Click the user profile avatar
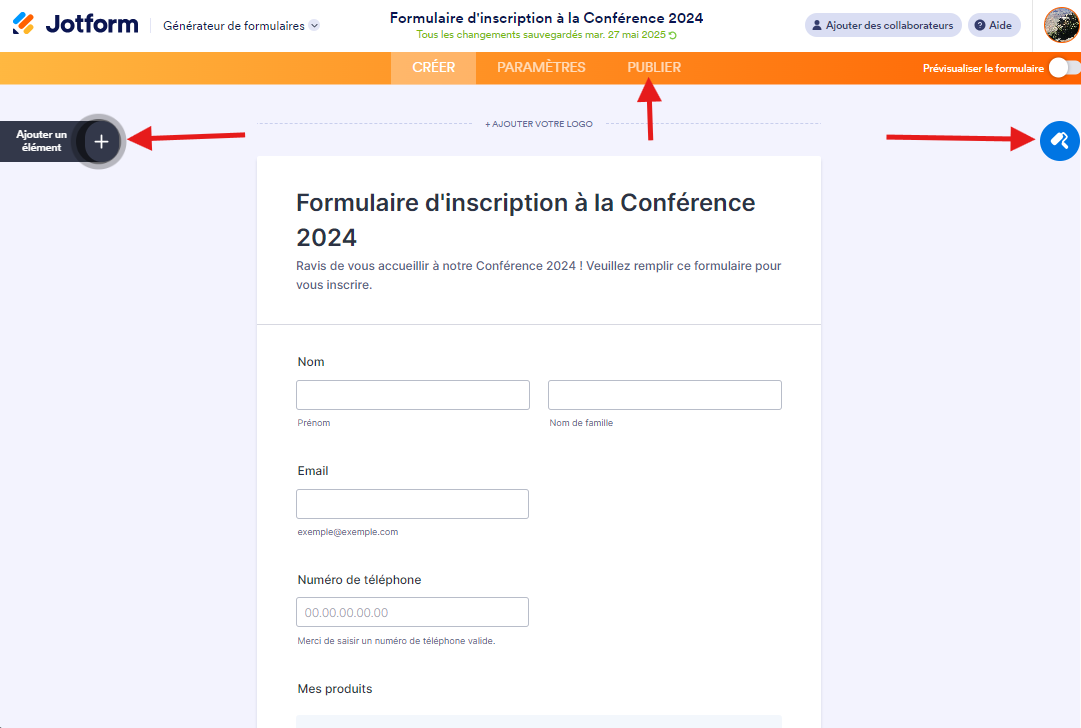 pos(1061,25)
